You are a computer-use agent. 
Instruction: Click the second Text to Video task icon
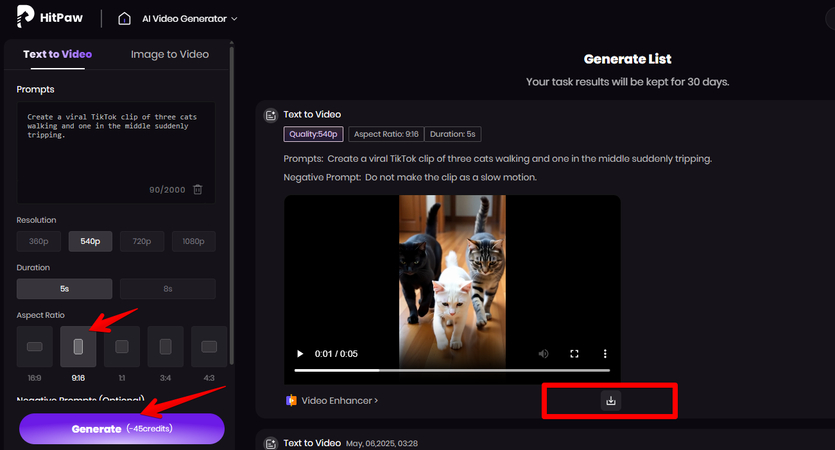[271, 444]
